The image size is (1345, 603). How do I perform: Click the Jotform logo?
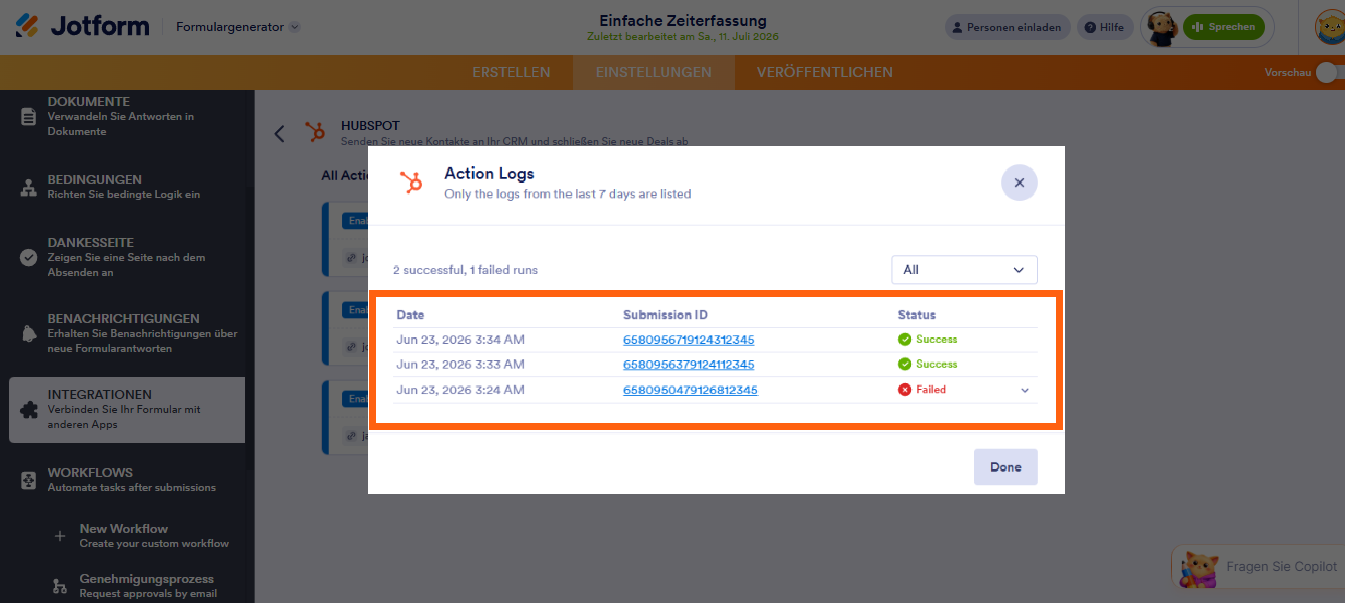(x=82, y=26)
